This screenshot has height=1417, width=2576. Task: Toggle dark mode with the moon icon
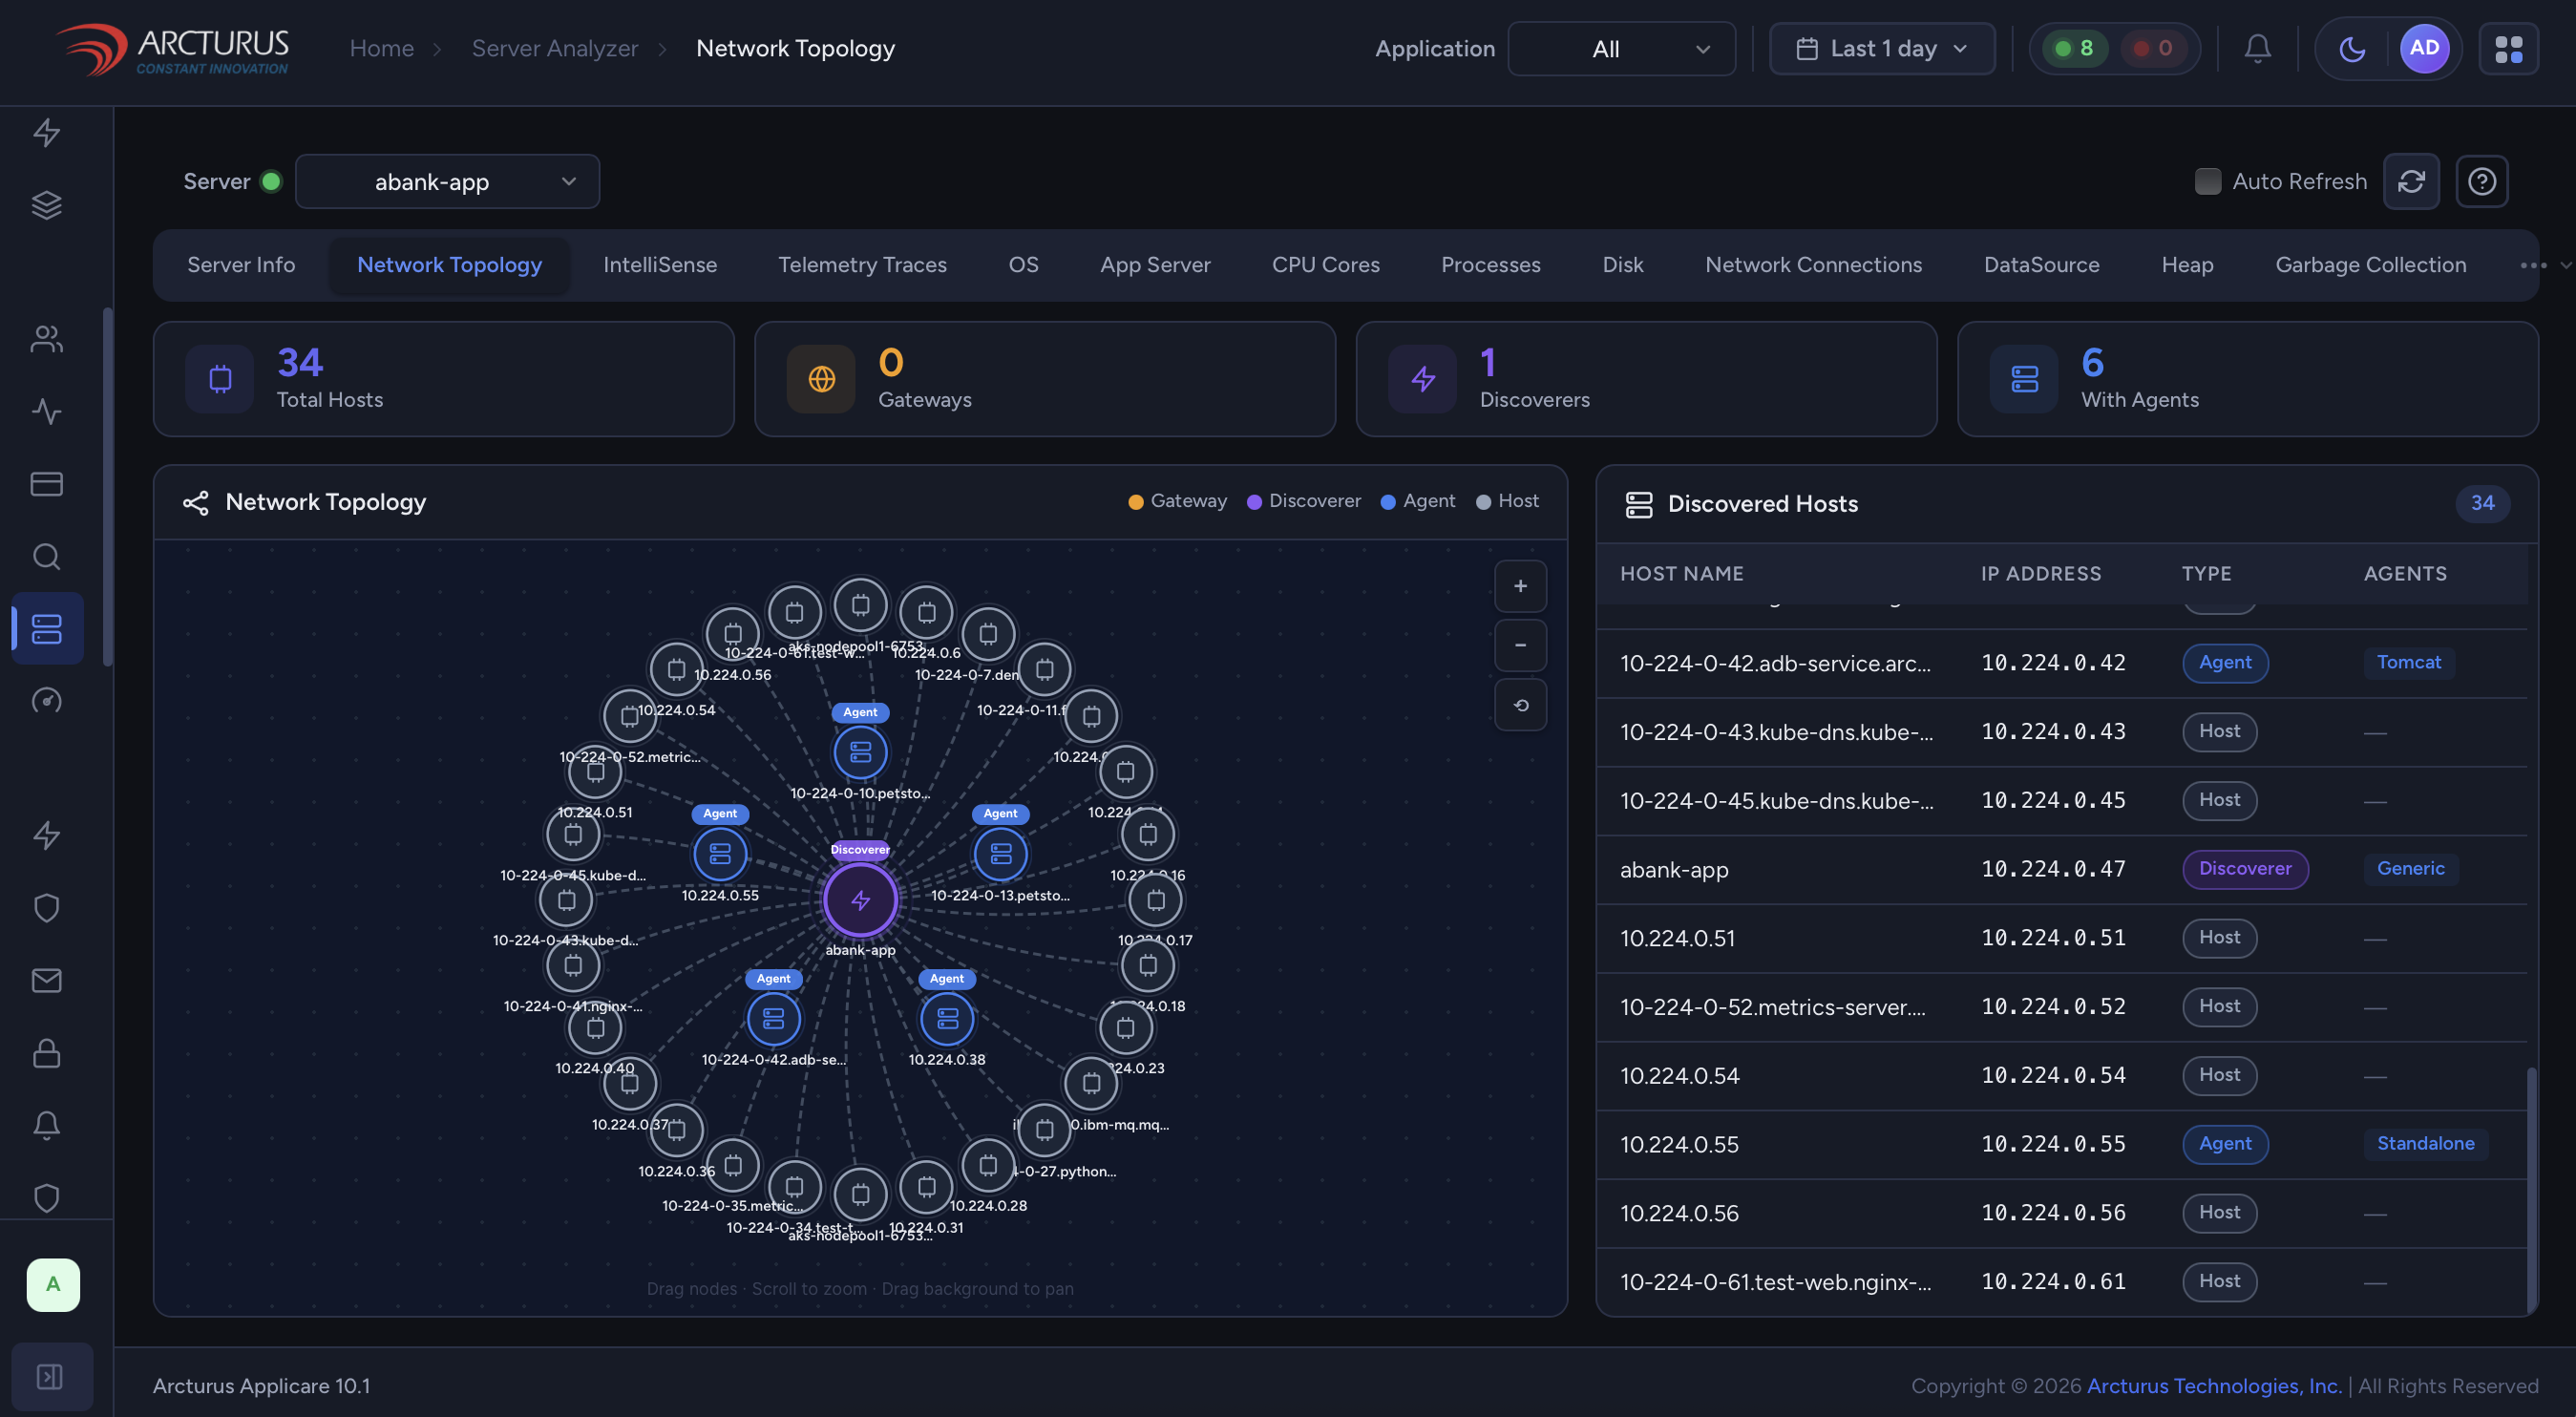pos(2352,48)
